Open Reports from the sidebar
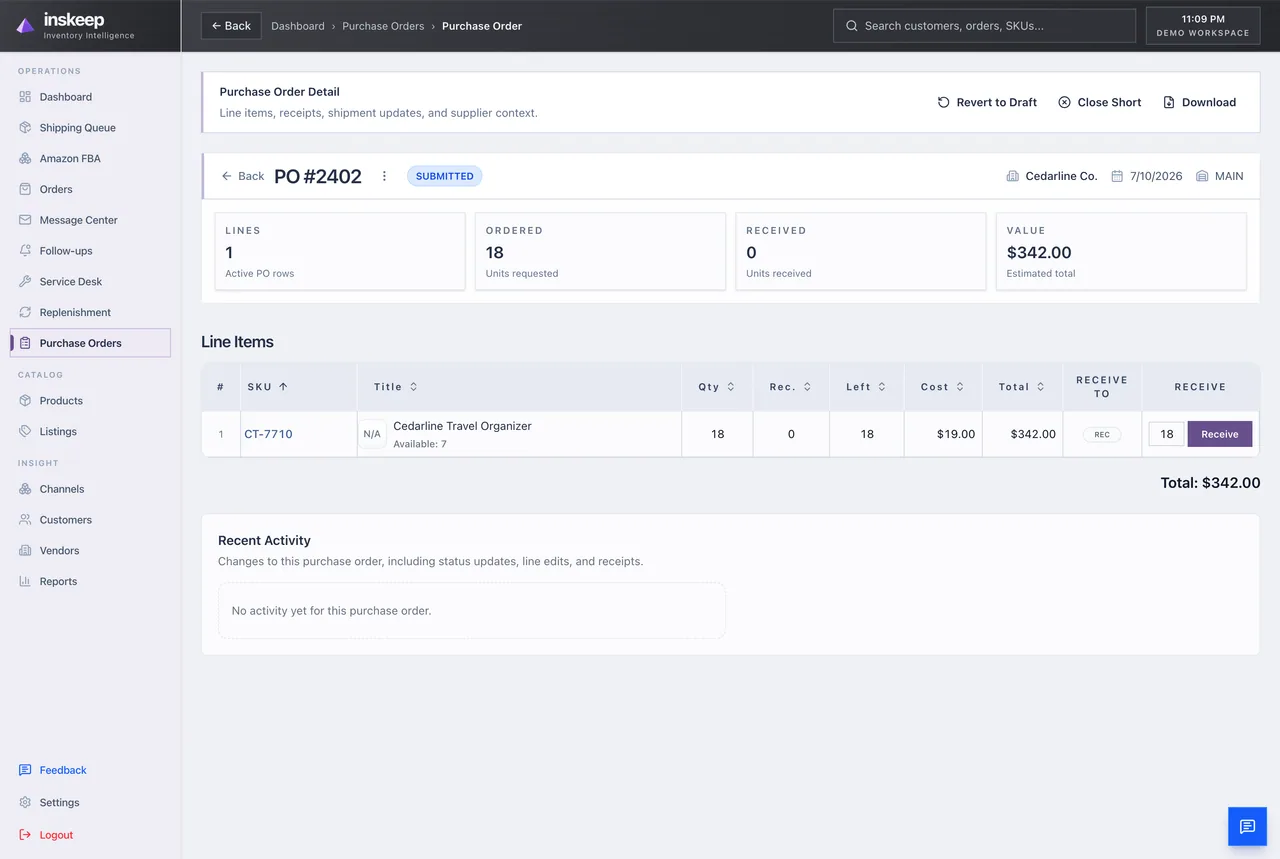 pyautogui.click(x=90, y=581)
